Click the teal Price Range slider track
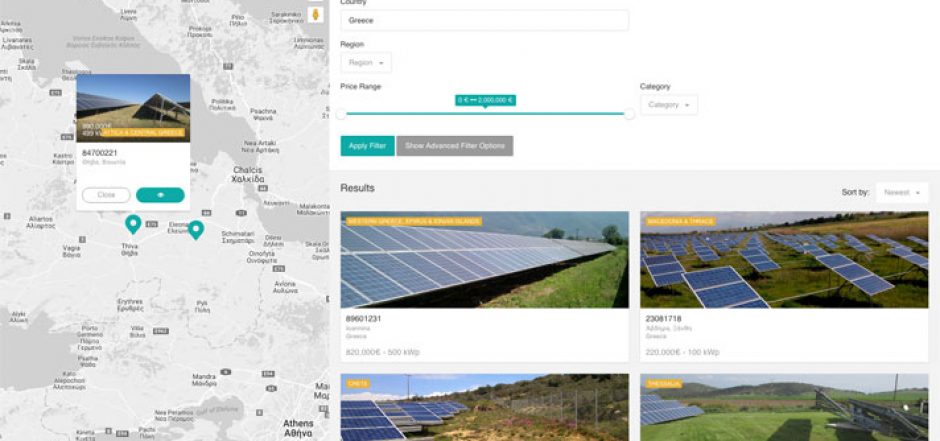Viewport: 940px width, 441px height. [x=485, y=114]
